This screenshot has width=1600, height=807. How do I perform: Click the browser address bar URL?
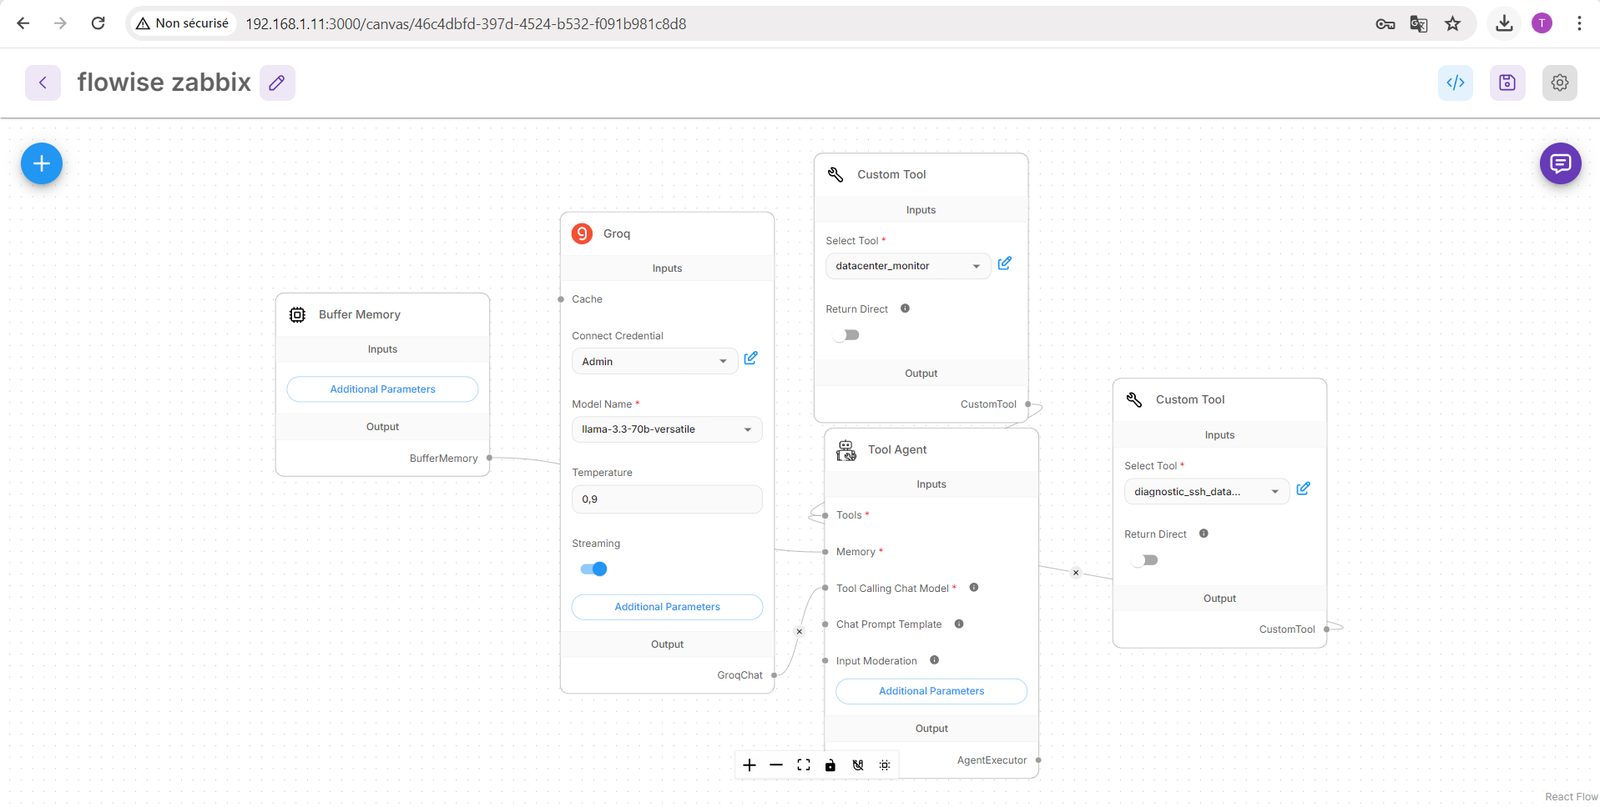(466, 24)
